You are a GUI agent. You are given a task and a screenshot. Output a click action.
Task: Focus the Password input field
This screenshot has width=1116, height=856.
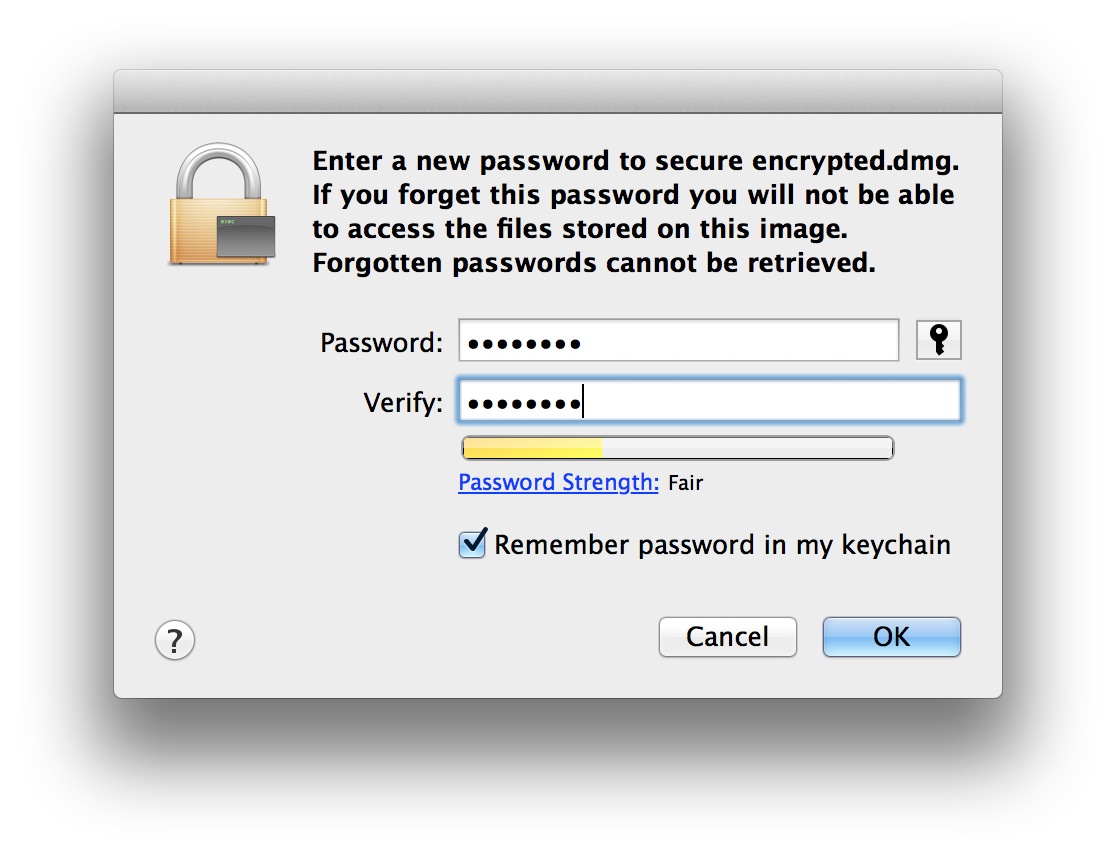(x=678, y=341)
